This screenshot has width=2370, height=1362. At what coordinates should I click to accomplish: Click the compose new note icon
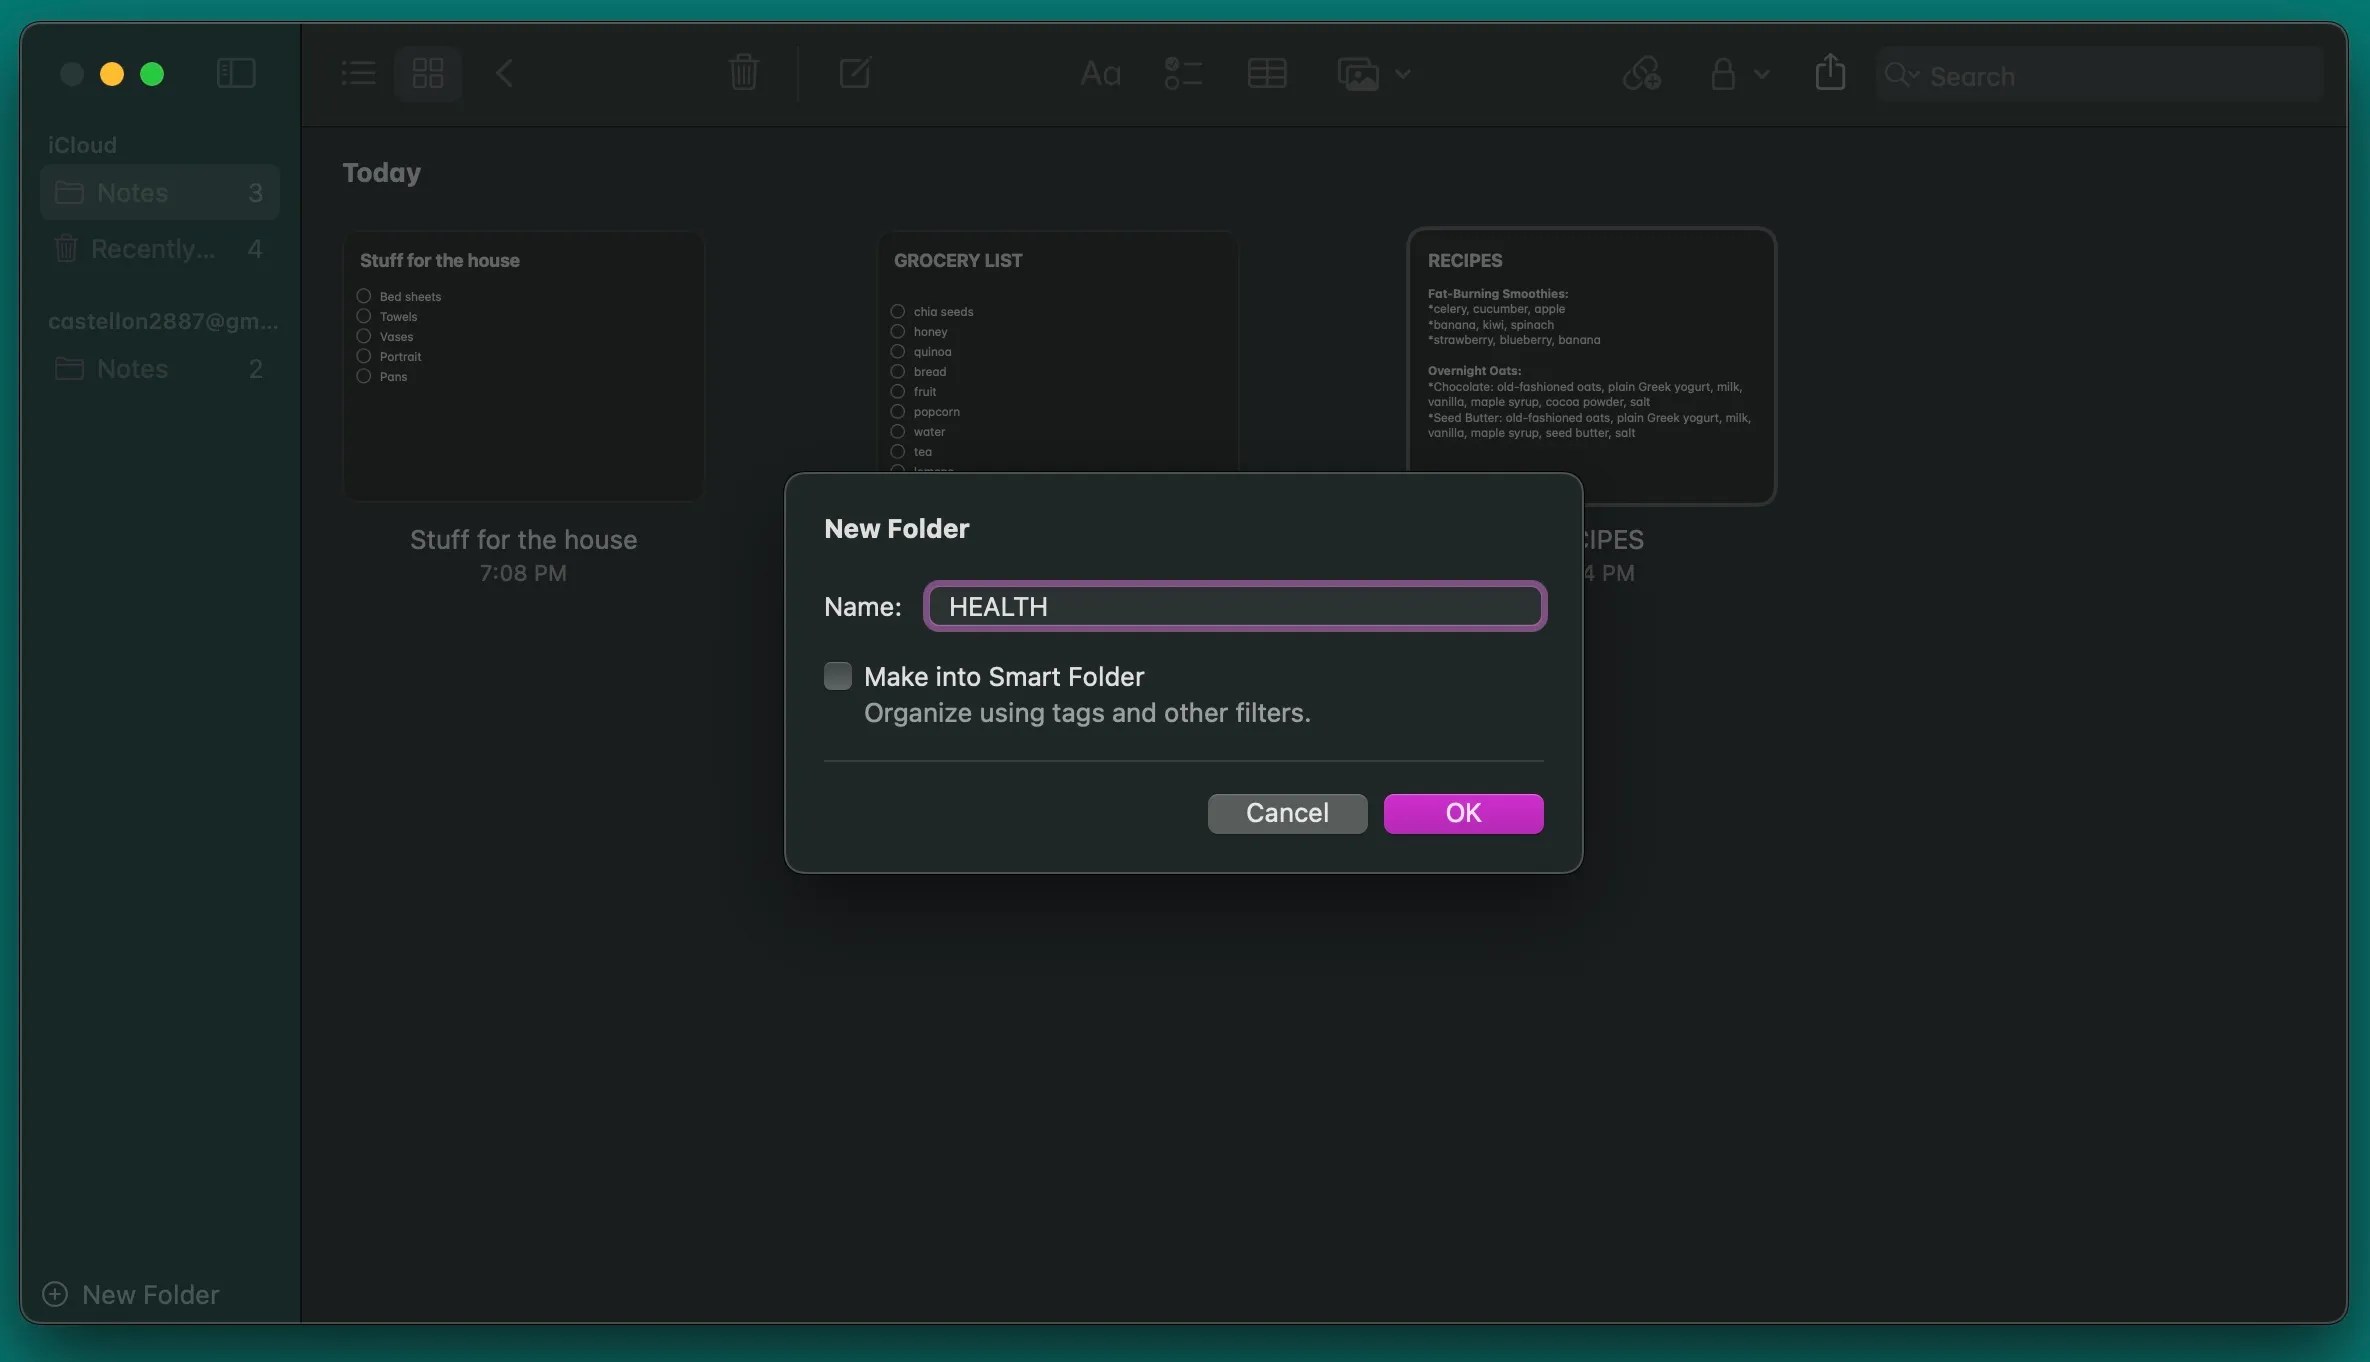(853, 73)
